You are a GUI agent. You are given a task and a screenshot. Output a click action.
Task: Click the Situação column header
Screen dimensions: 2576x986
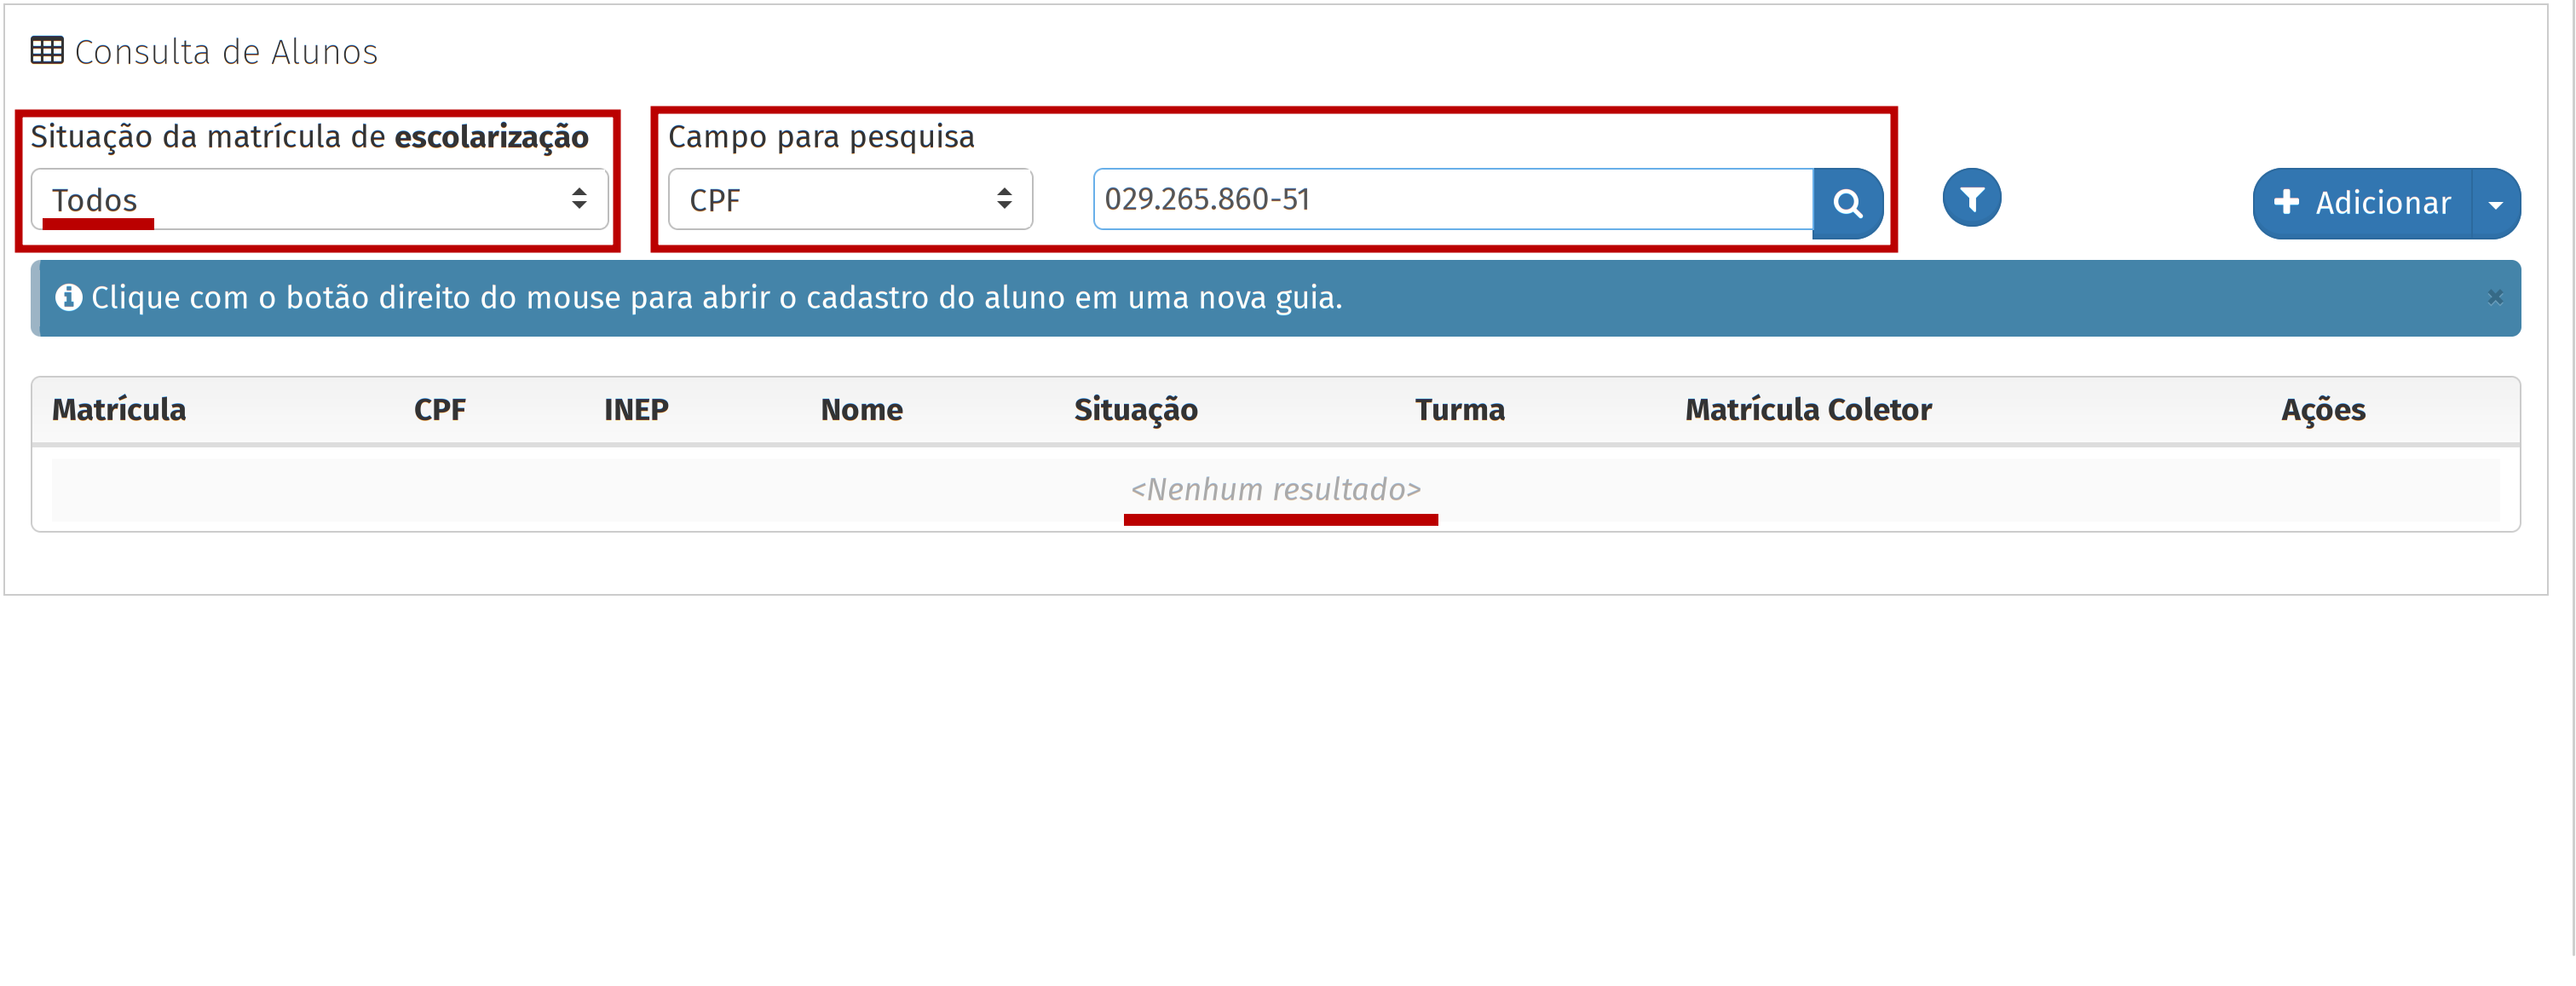point(1135,409)
